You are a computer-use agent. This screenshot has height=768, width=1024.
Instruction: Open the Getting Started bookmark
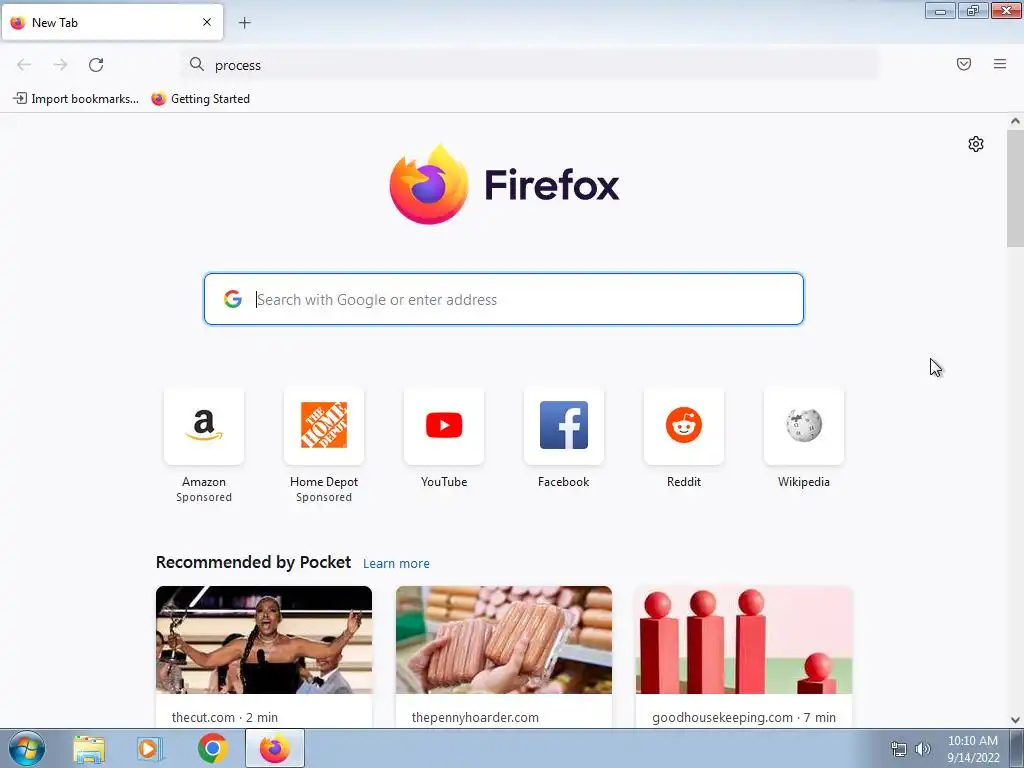point(200,99)
